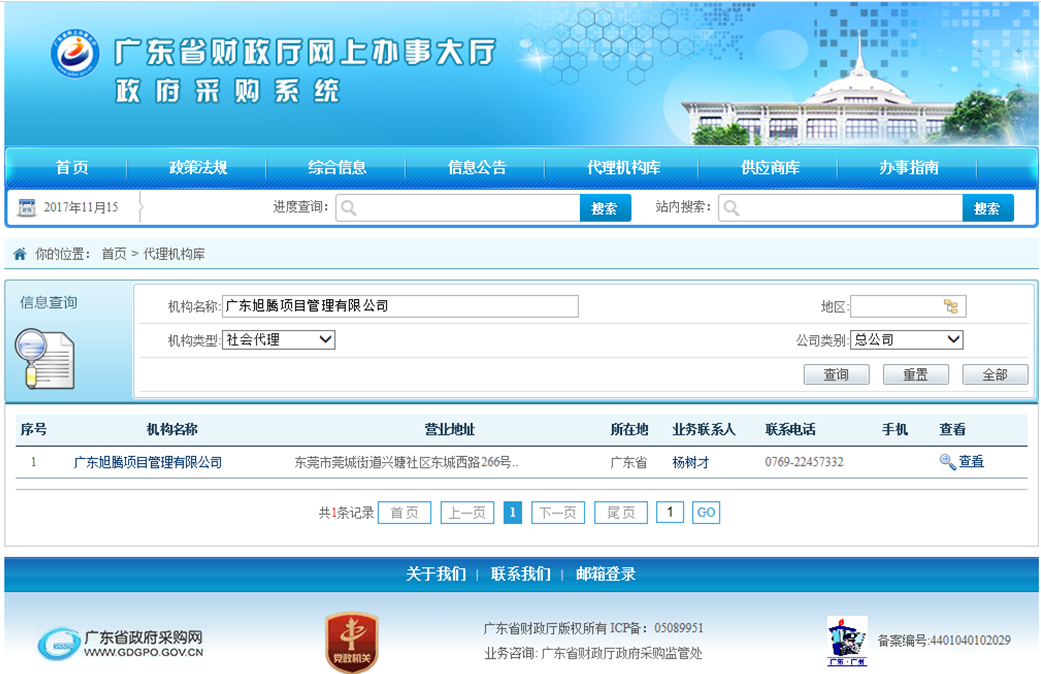Open the 综合信息 navigation tab

[337, 167]
